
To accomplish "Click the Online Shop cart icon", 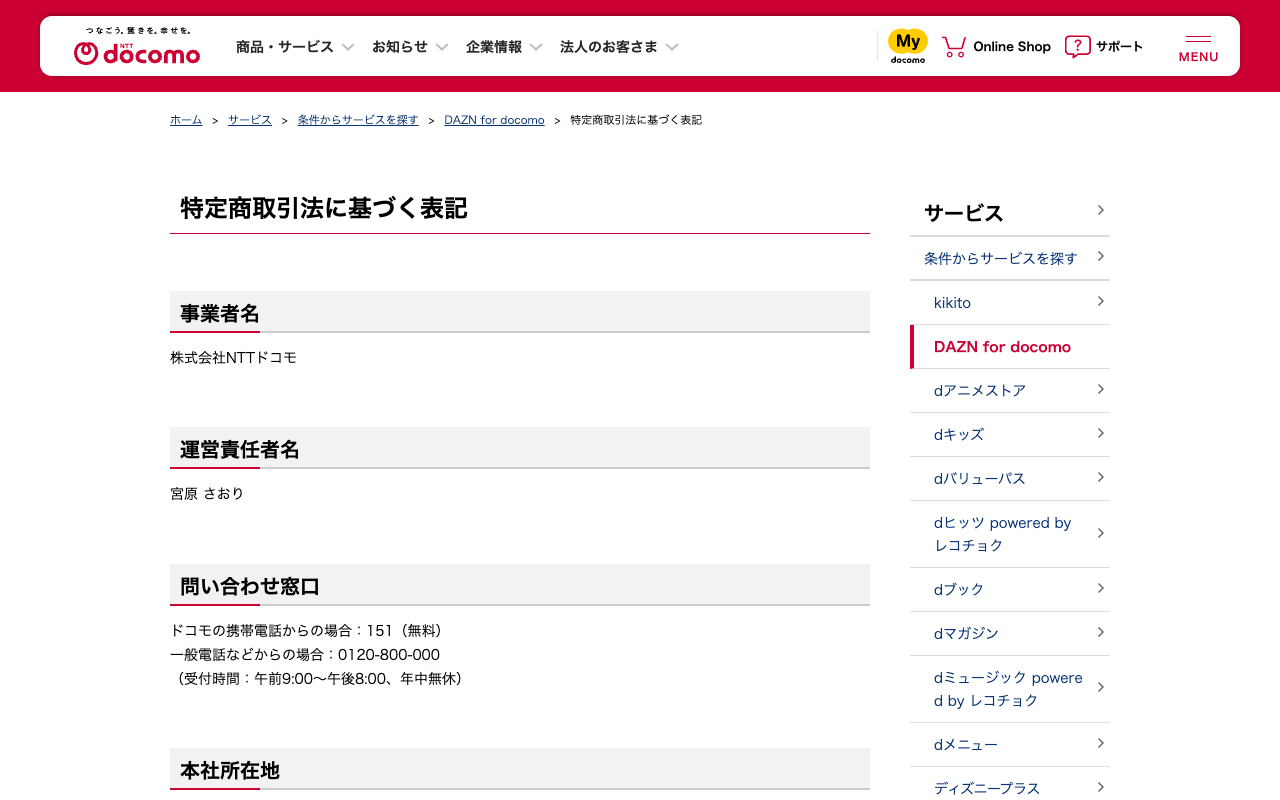I will pyautogui.click(x=954, y=47).
